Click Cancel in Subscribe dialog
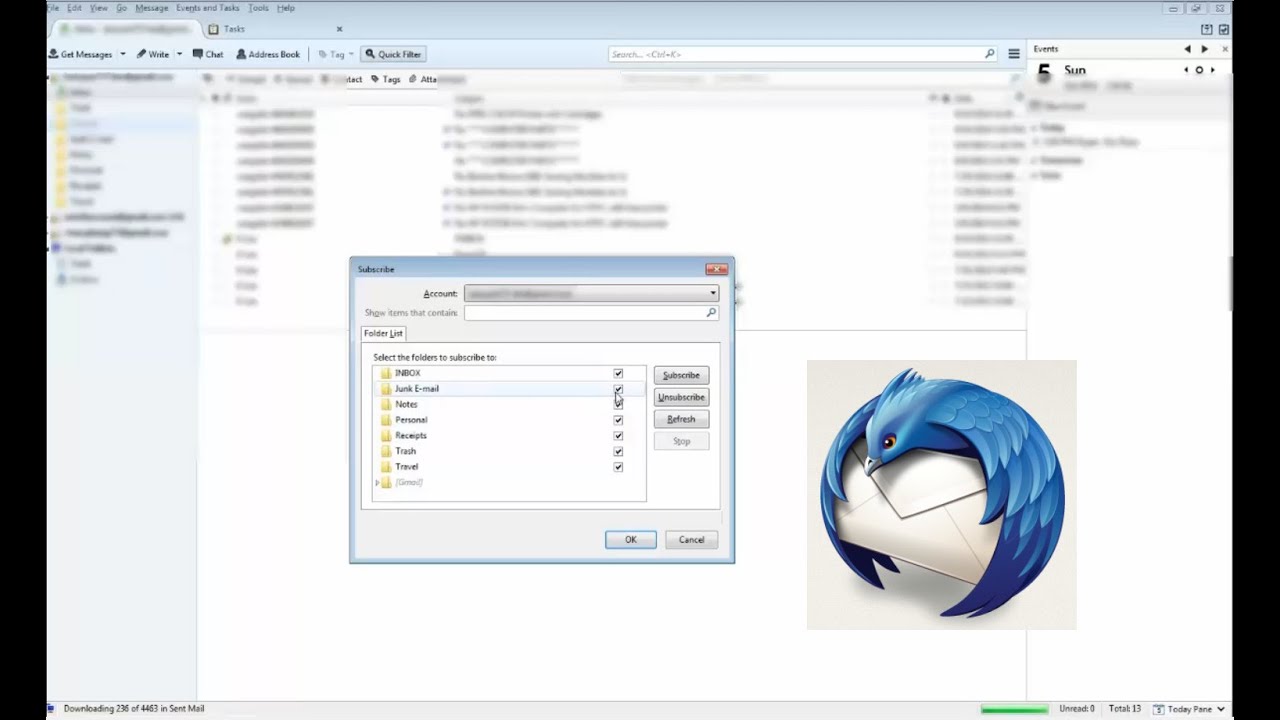Image resolution: width=1280 pixels, height=720 pixels. tap(692, 540)
